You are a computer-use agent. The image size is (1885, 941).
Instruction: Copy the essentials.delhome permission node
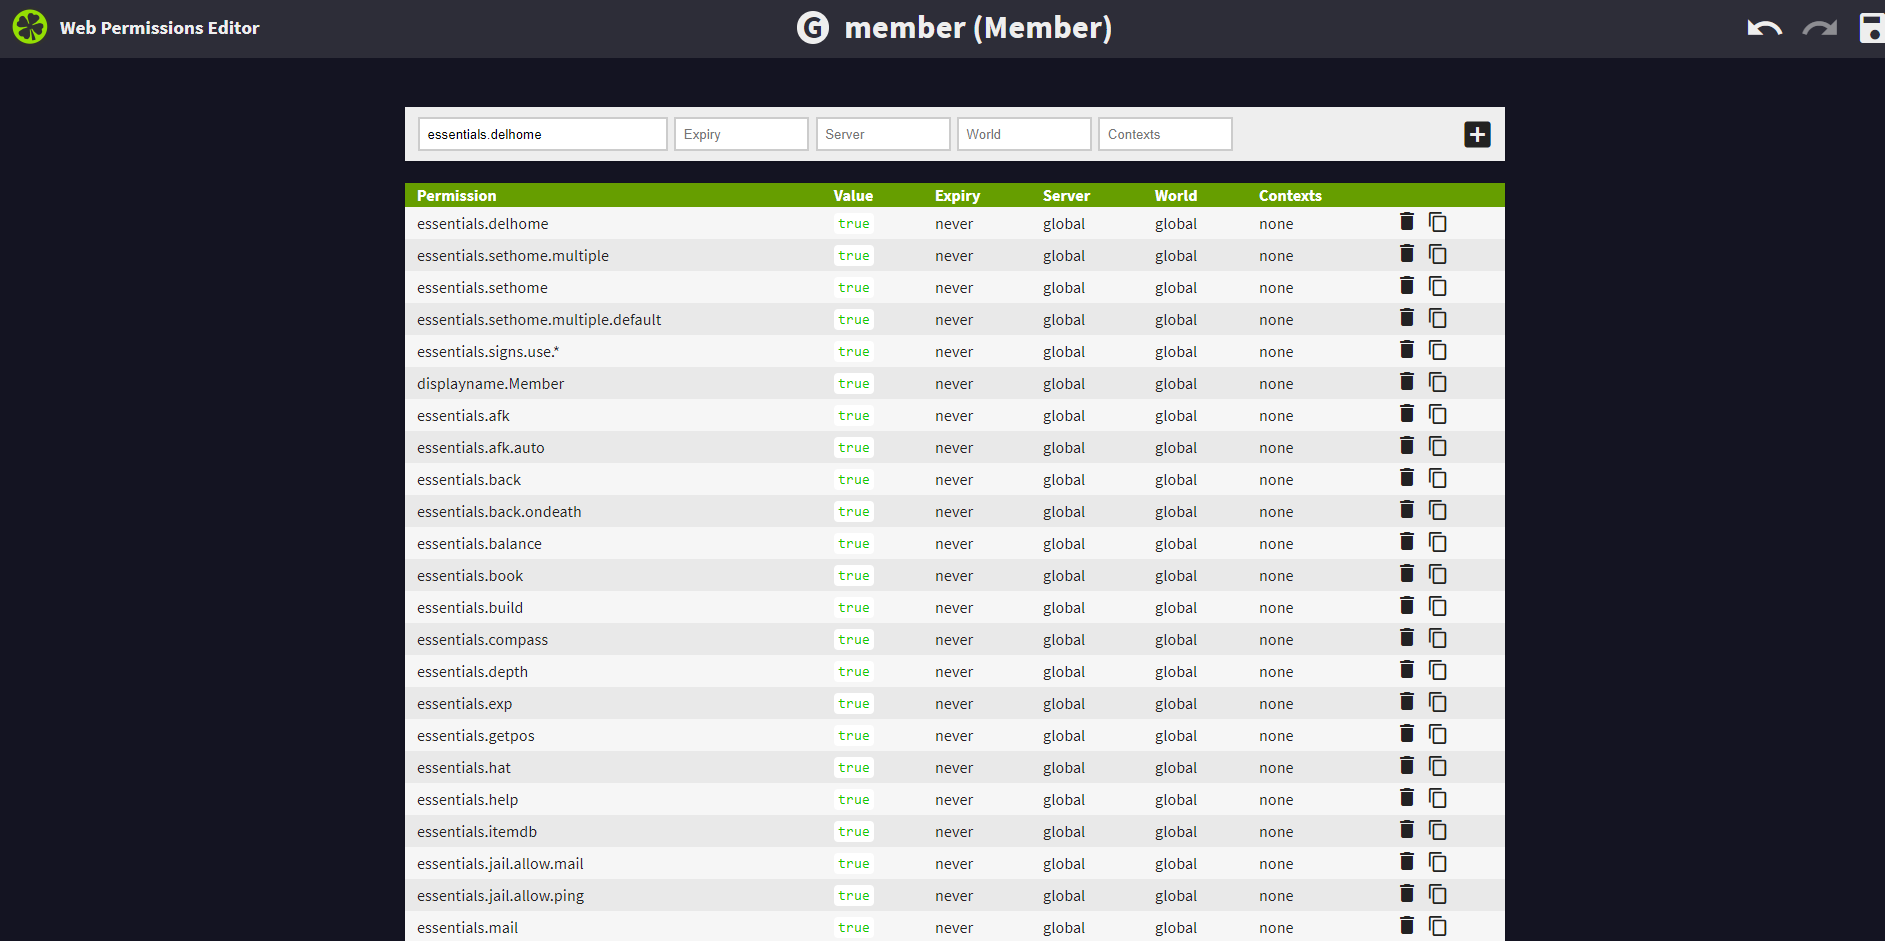coord(1438,222)
